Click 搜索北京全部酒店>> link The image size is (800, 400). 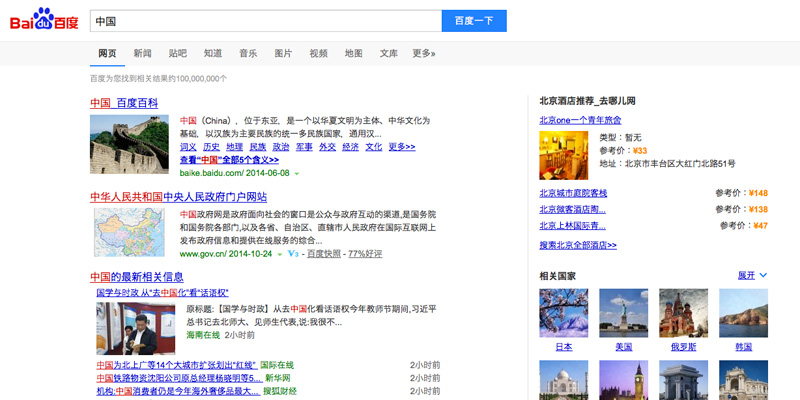pos(578,245)
